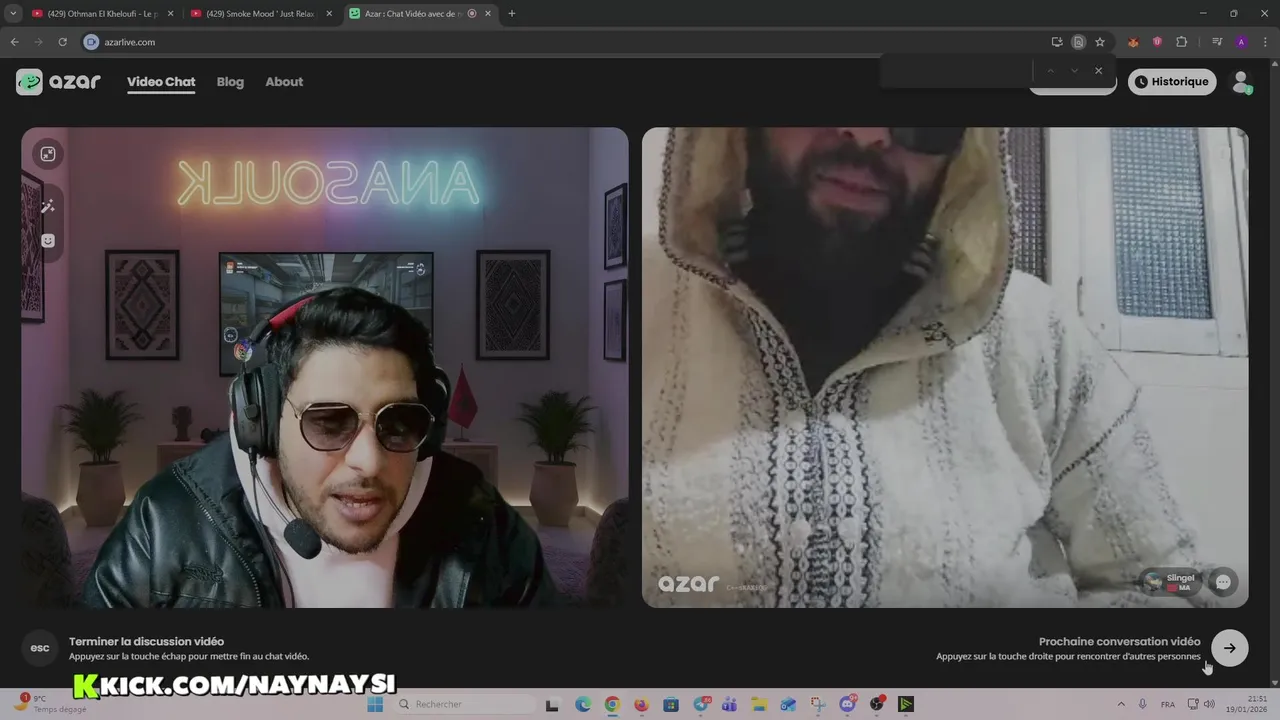Open Microsoft Edge from the taskbar
This screenshot has height=720, width=1280.
pyautogui.click(x=583, y=704)
